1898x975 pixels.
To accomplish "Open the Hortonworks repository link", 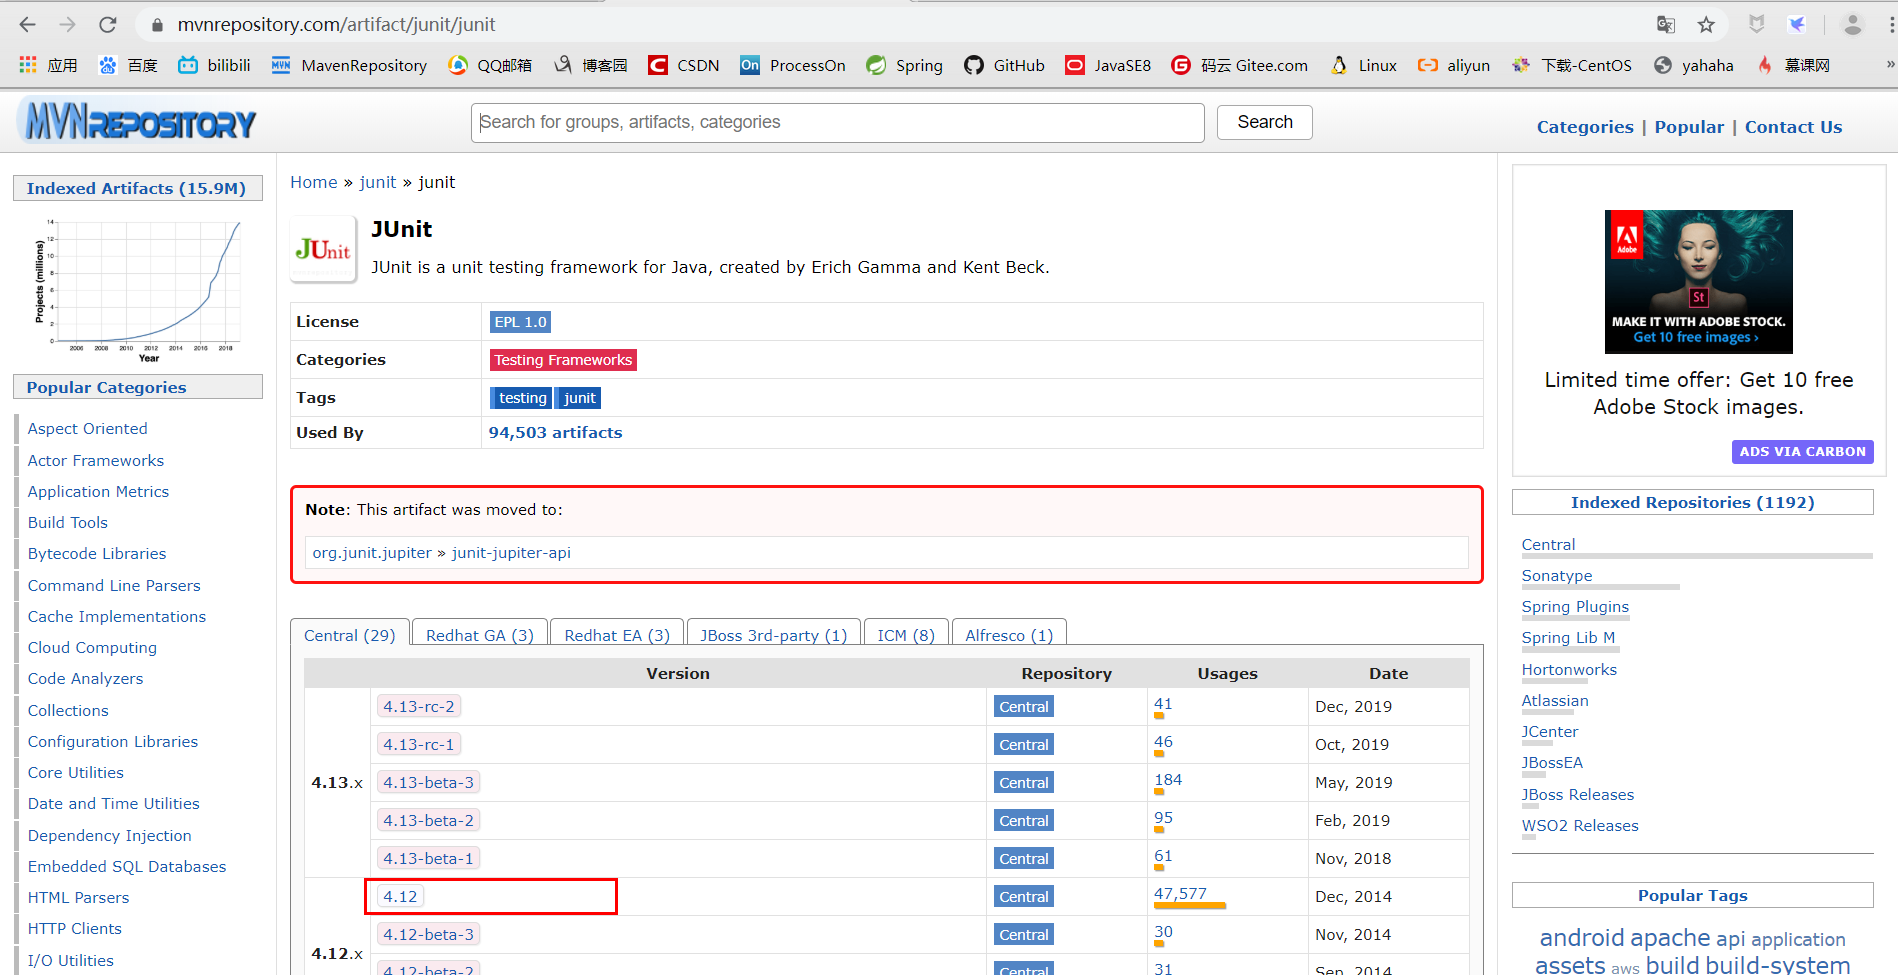I will [x=1569, y=670].
